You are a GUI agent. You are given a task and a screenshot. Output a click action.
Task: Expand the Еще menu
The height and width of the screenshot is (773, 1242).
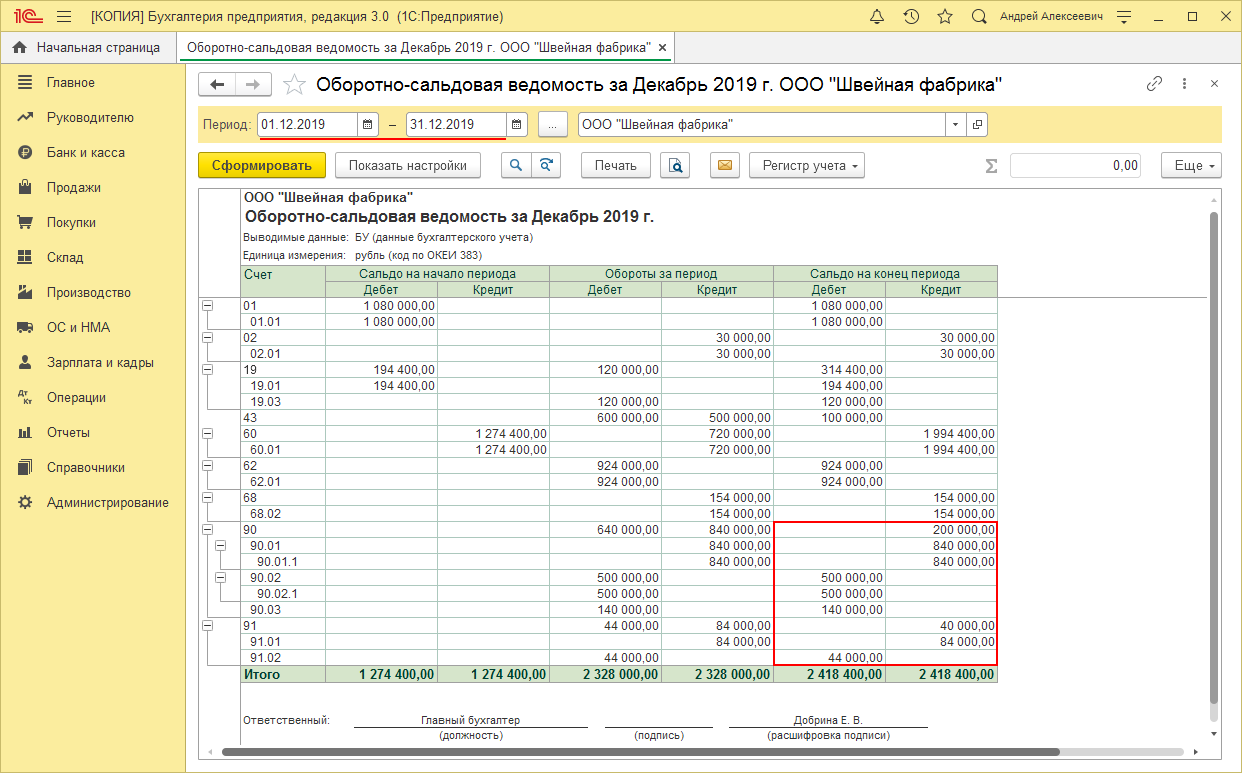(x=1190, y=166)
